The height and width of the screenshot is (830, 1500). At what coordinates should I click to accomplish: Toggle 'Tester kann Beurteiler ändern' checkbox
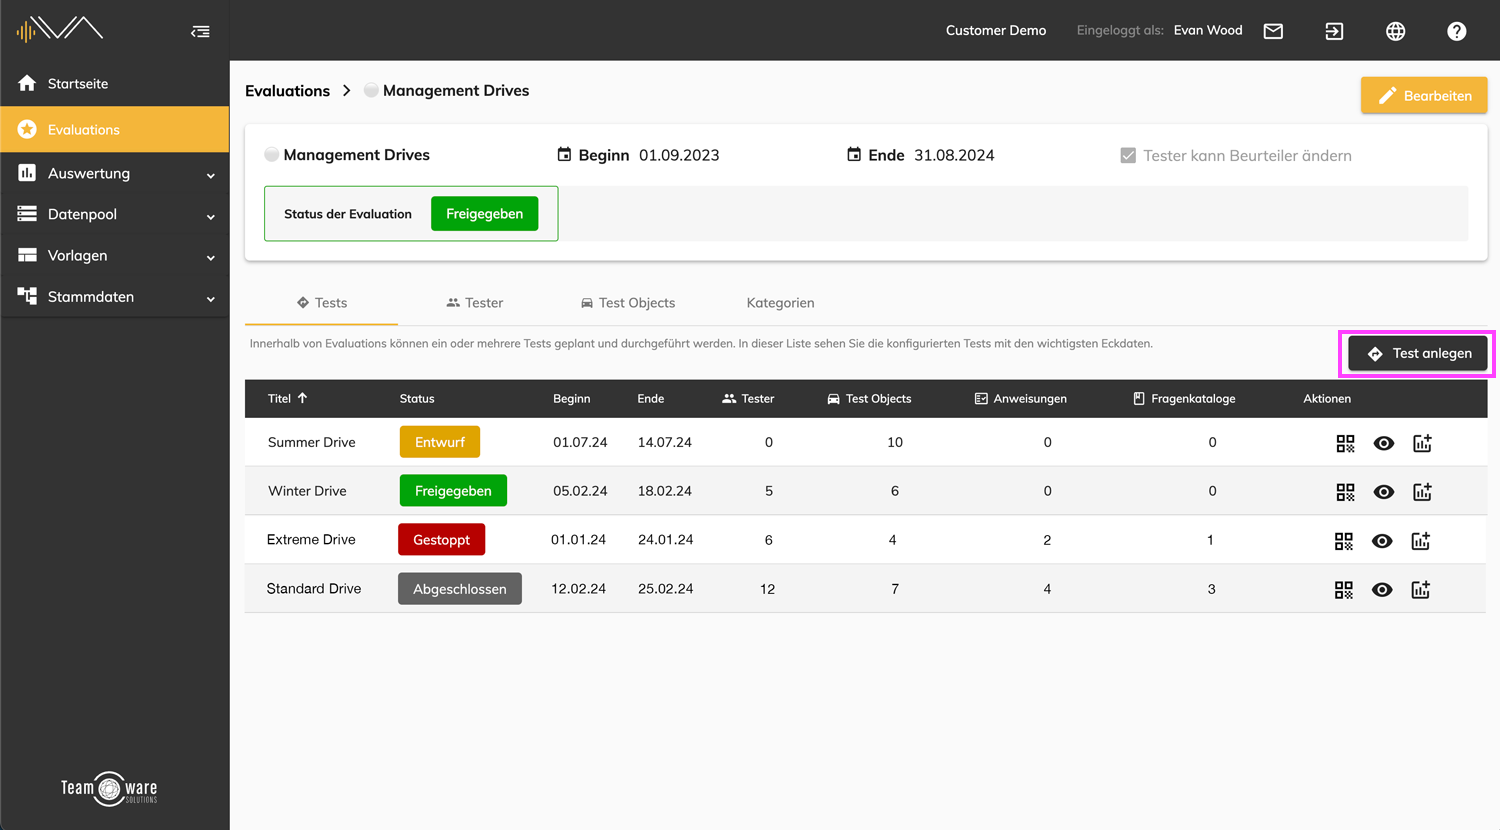pyautogui.click(x=1128, y=155)
